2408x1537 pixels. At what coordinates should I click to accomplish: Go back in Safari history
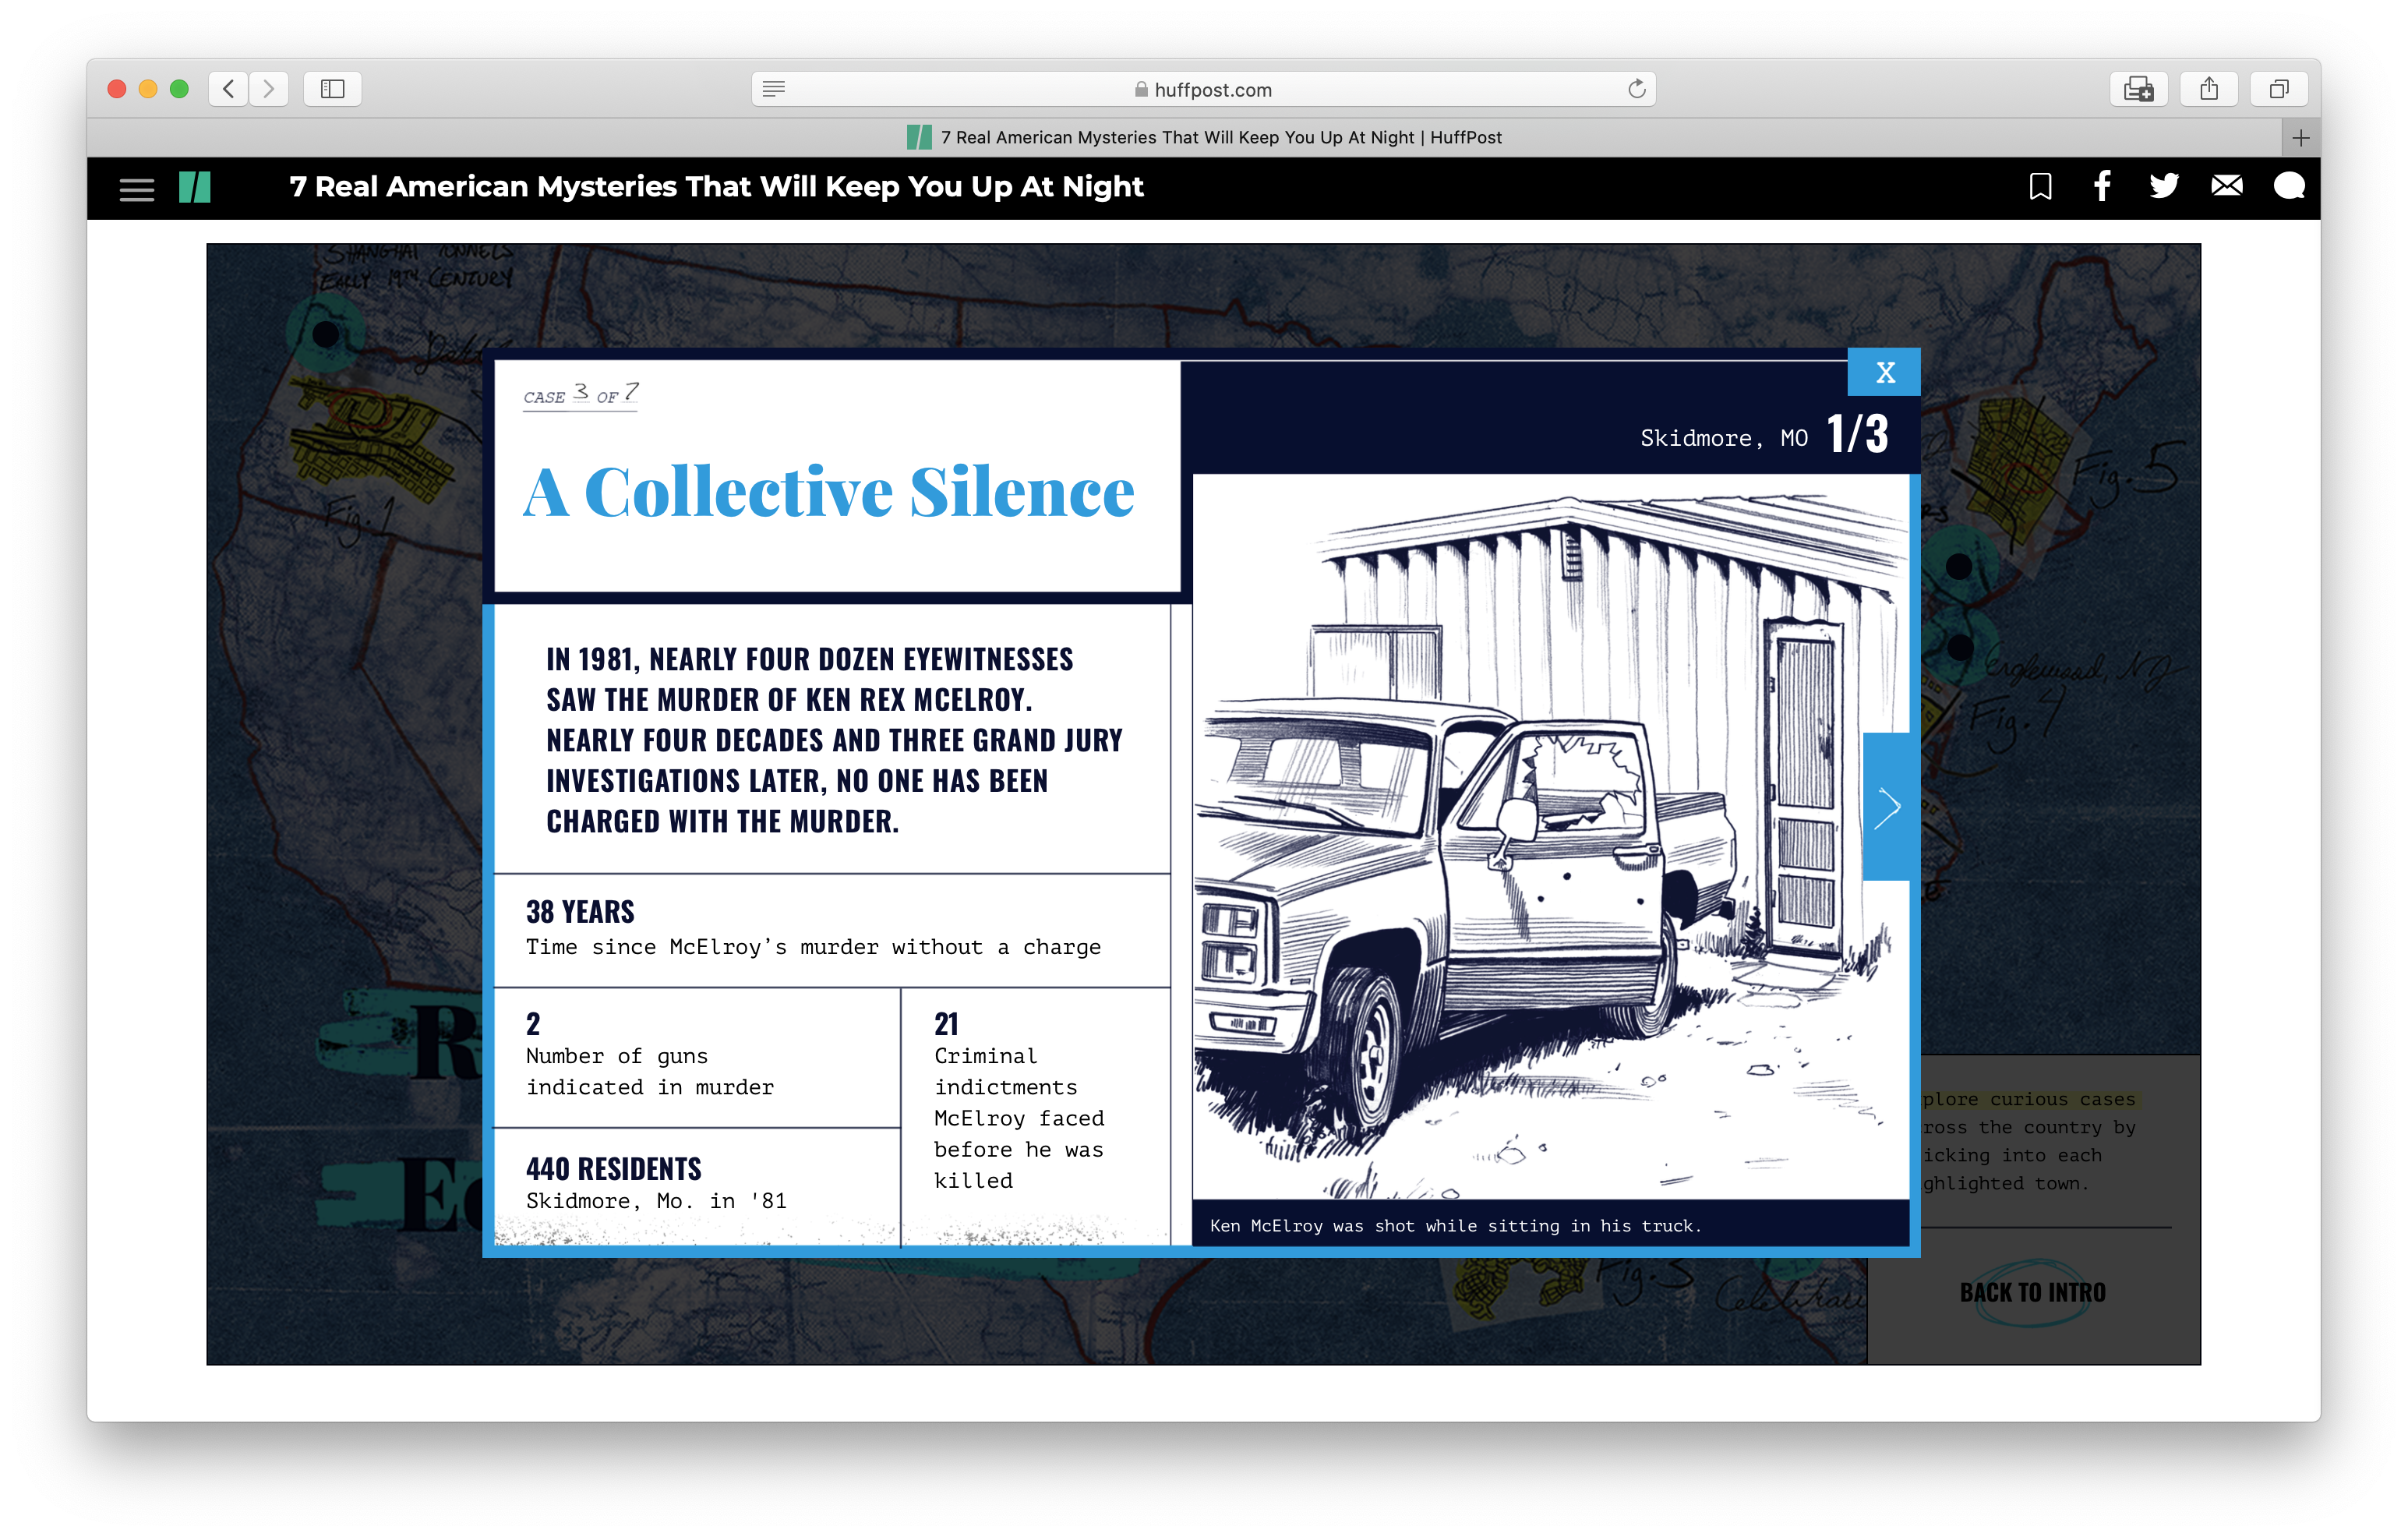click(x=229, y=89)
